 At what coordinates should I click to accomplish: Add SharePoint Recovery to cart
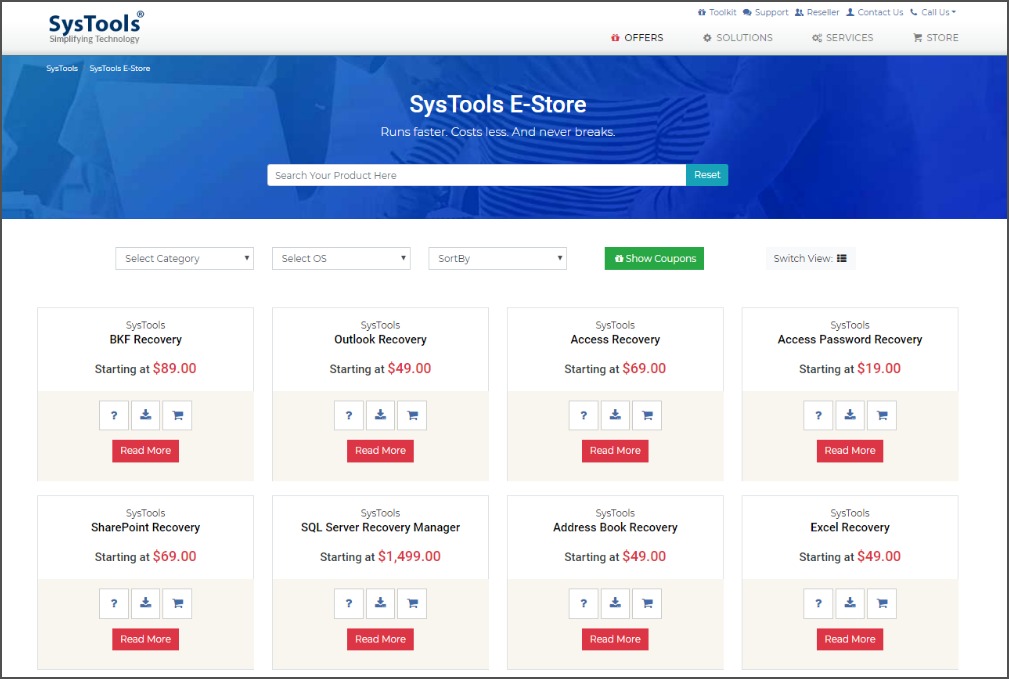(178, 604)
